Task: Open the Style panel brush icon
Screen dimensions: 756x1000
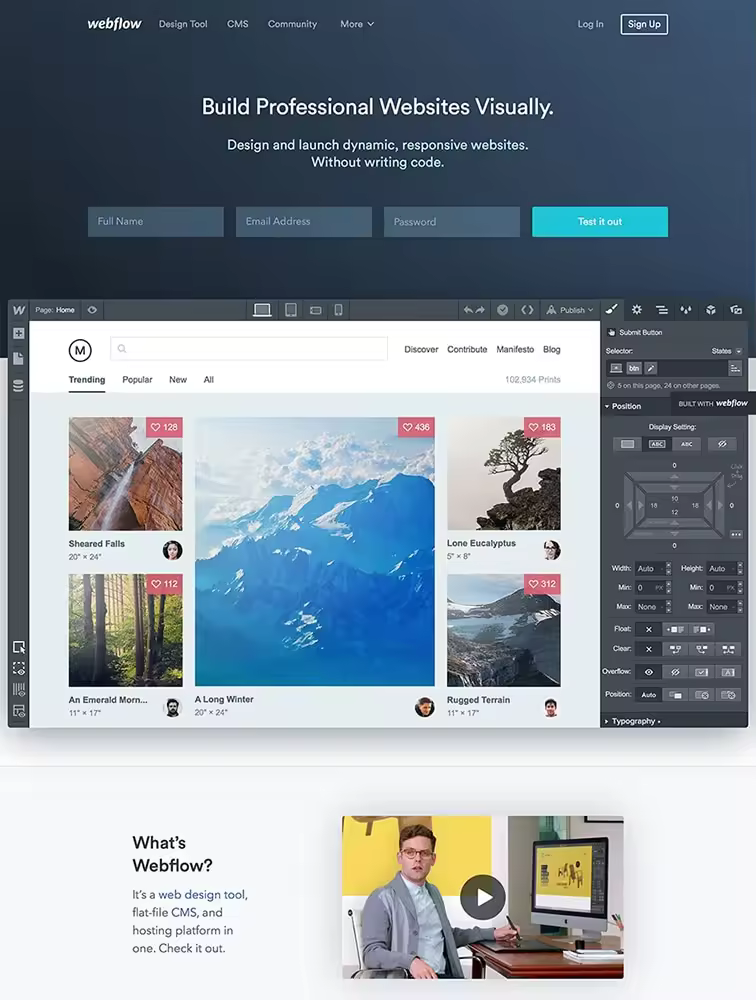Action: (611, 309)
